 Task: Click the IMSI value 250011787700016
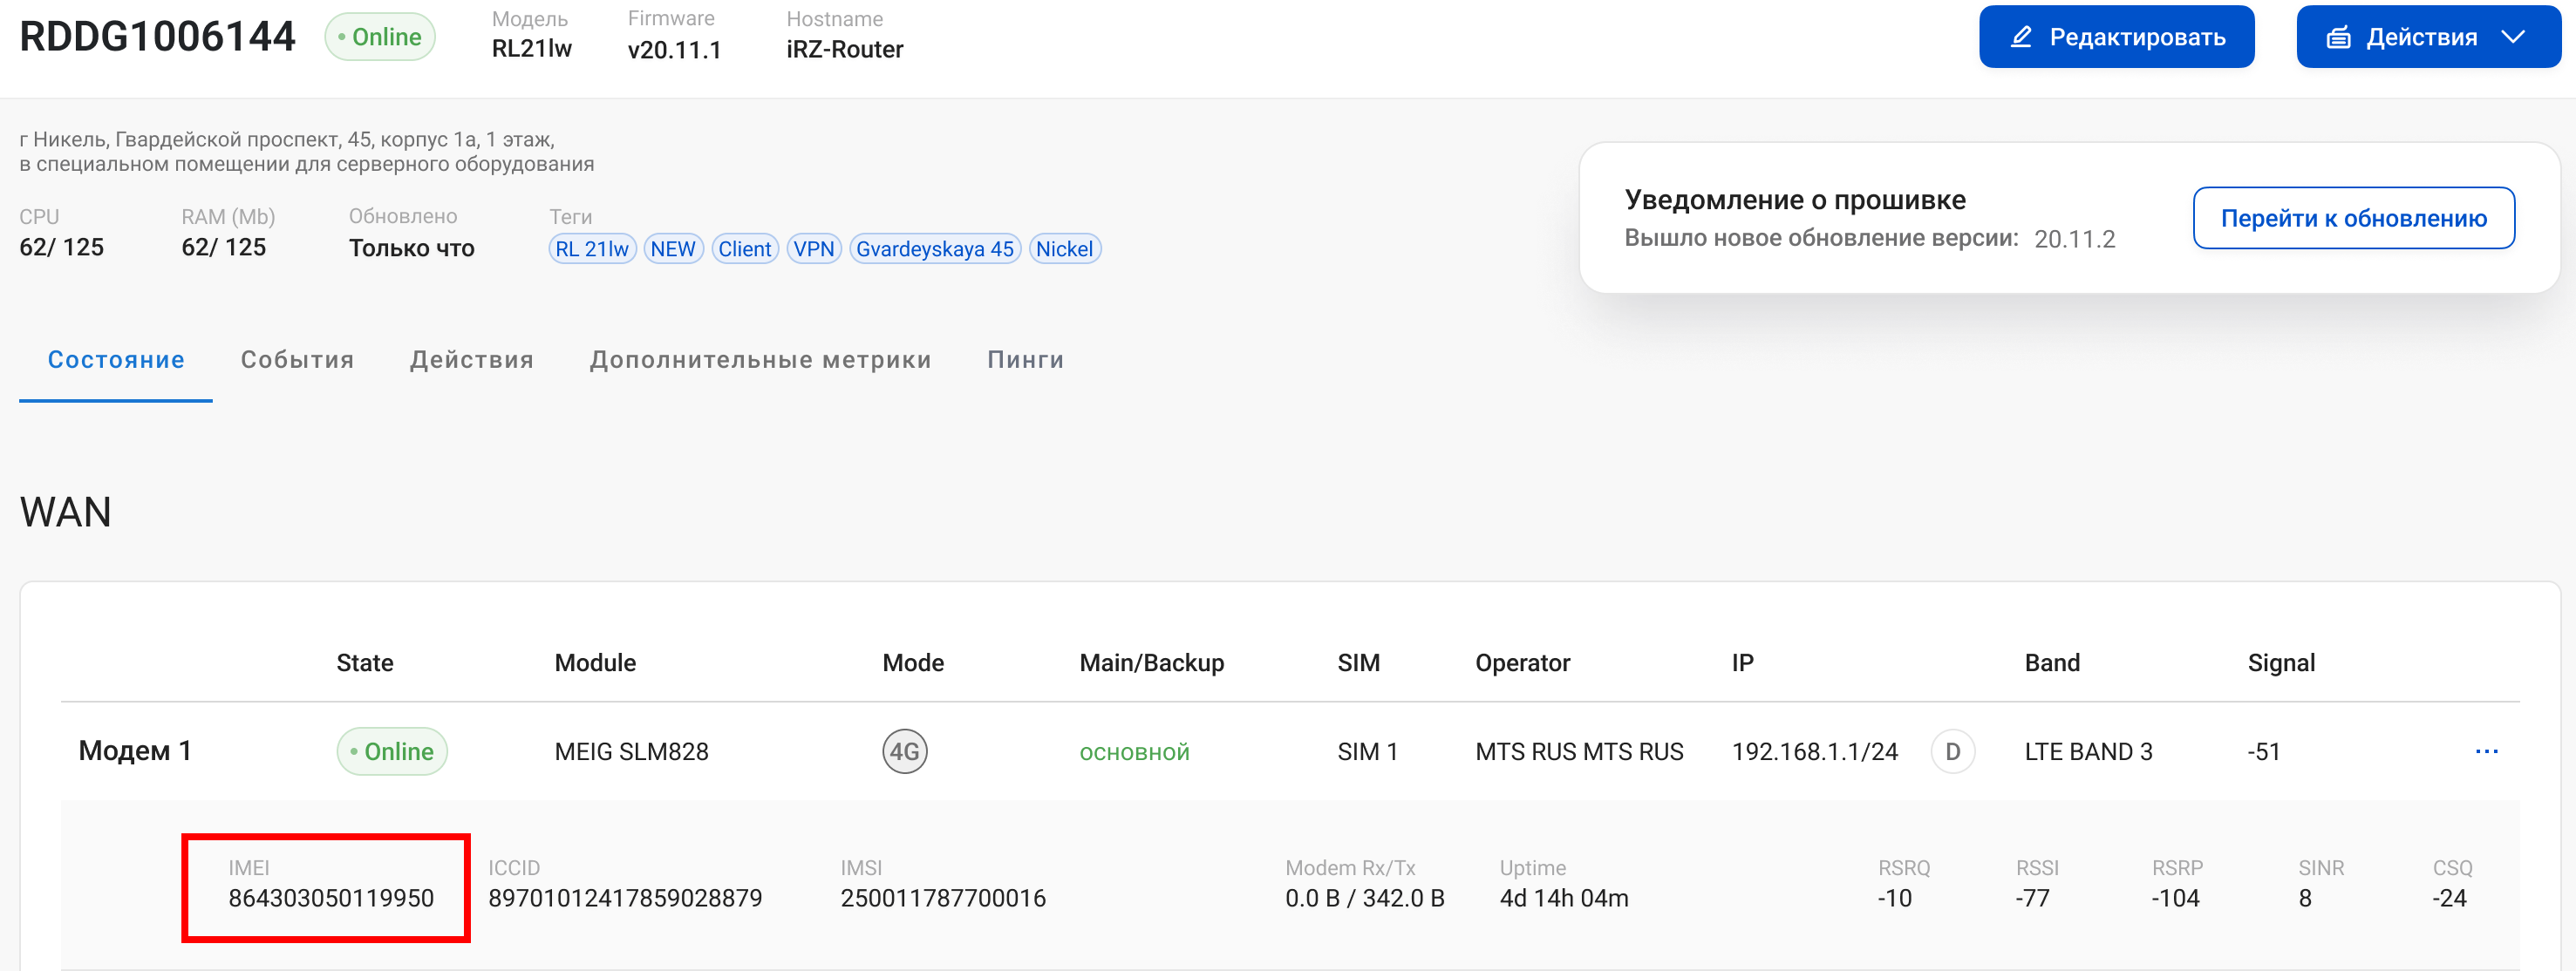tap(943, 898)
